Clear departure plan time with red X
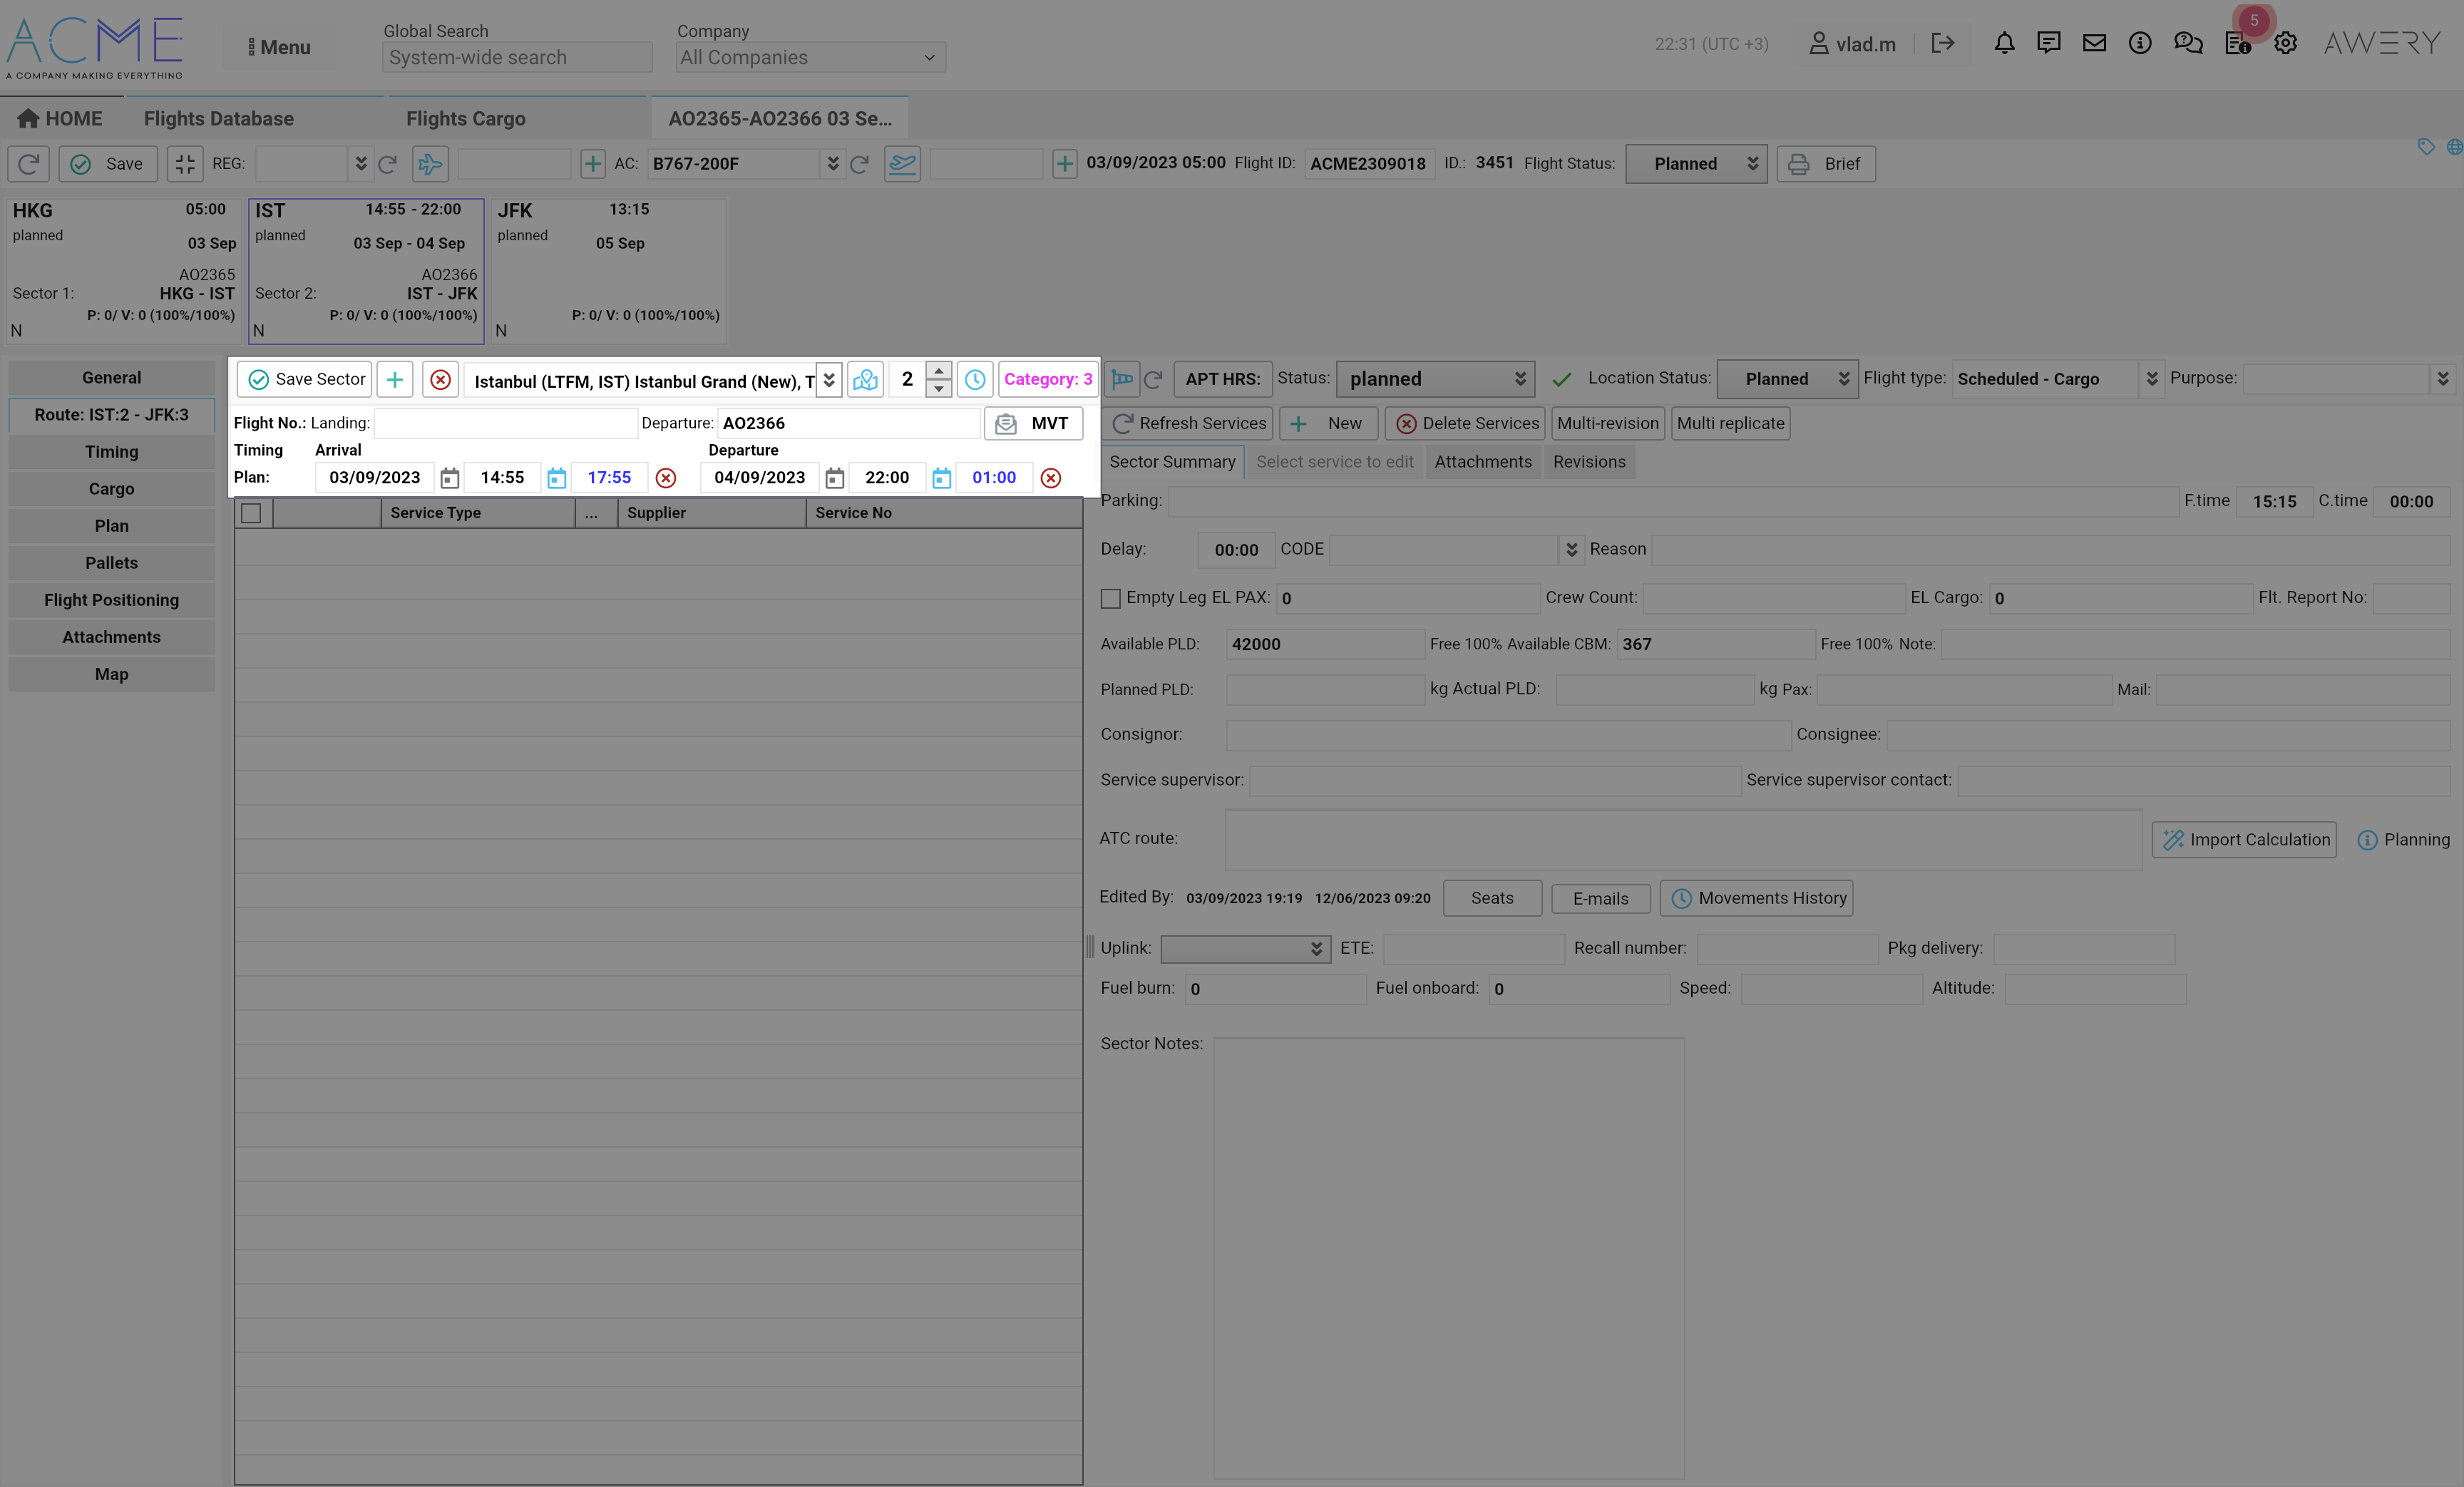Screen dimensions: 2464x1487 (1050, 478)
